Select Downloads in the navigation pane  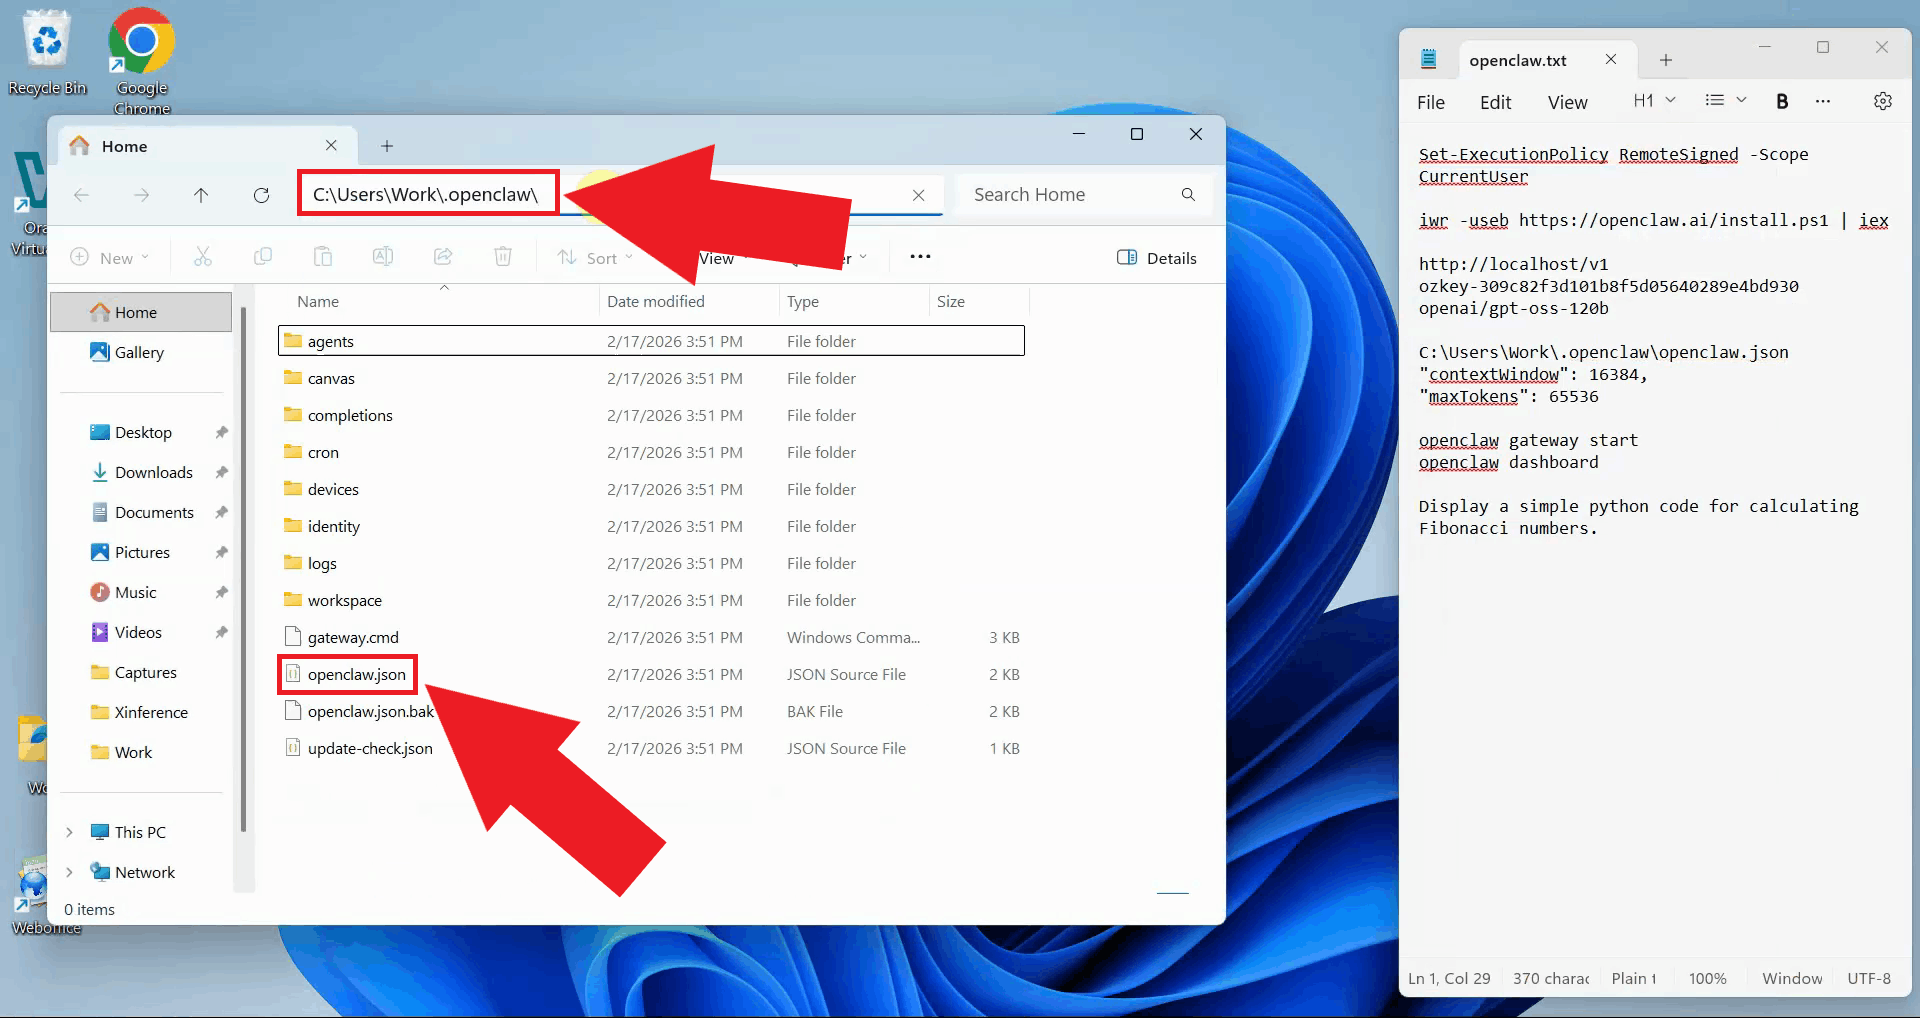[x=153, y=472]
